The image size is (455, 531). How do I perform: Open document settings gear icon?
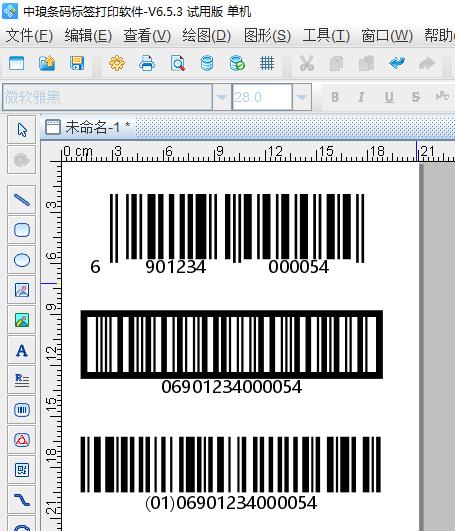click(117, 63)
